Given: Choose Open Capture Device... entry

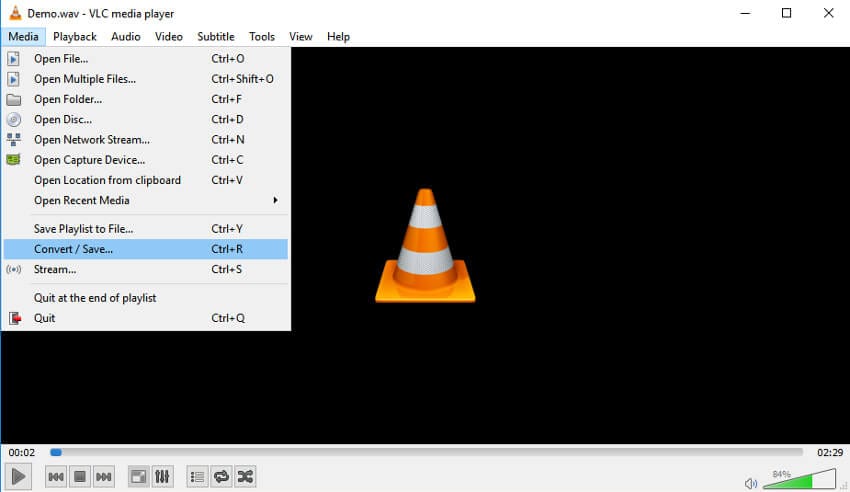Looking at the screenshot, I should [145, 160].
